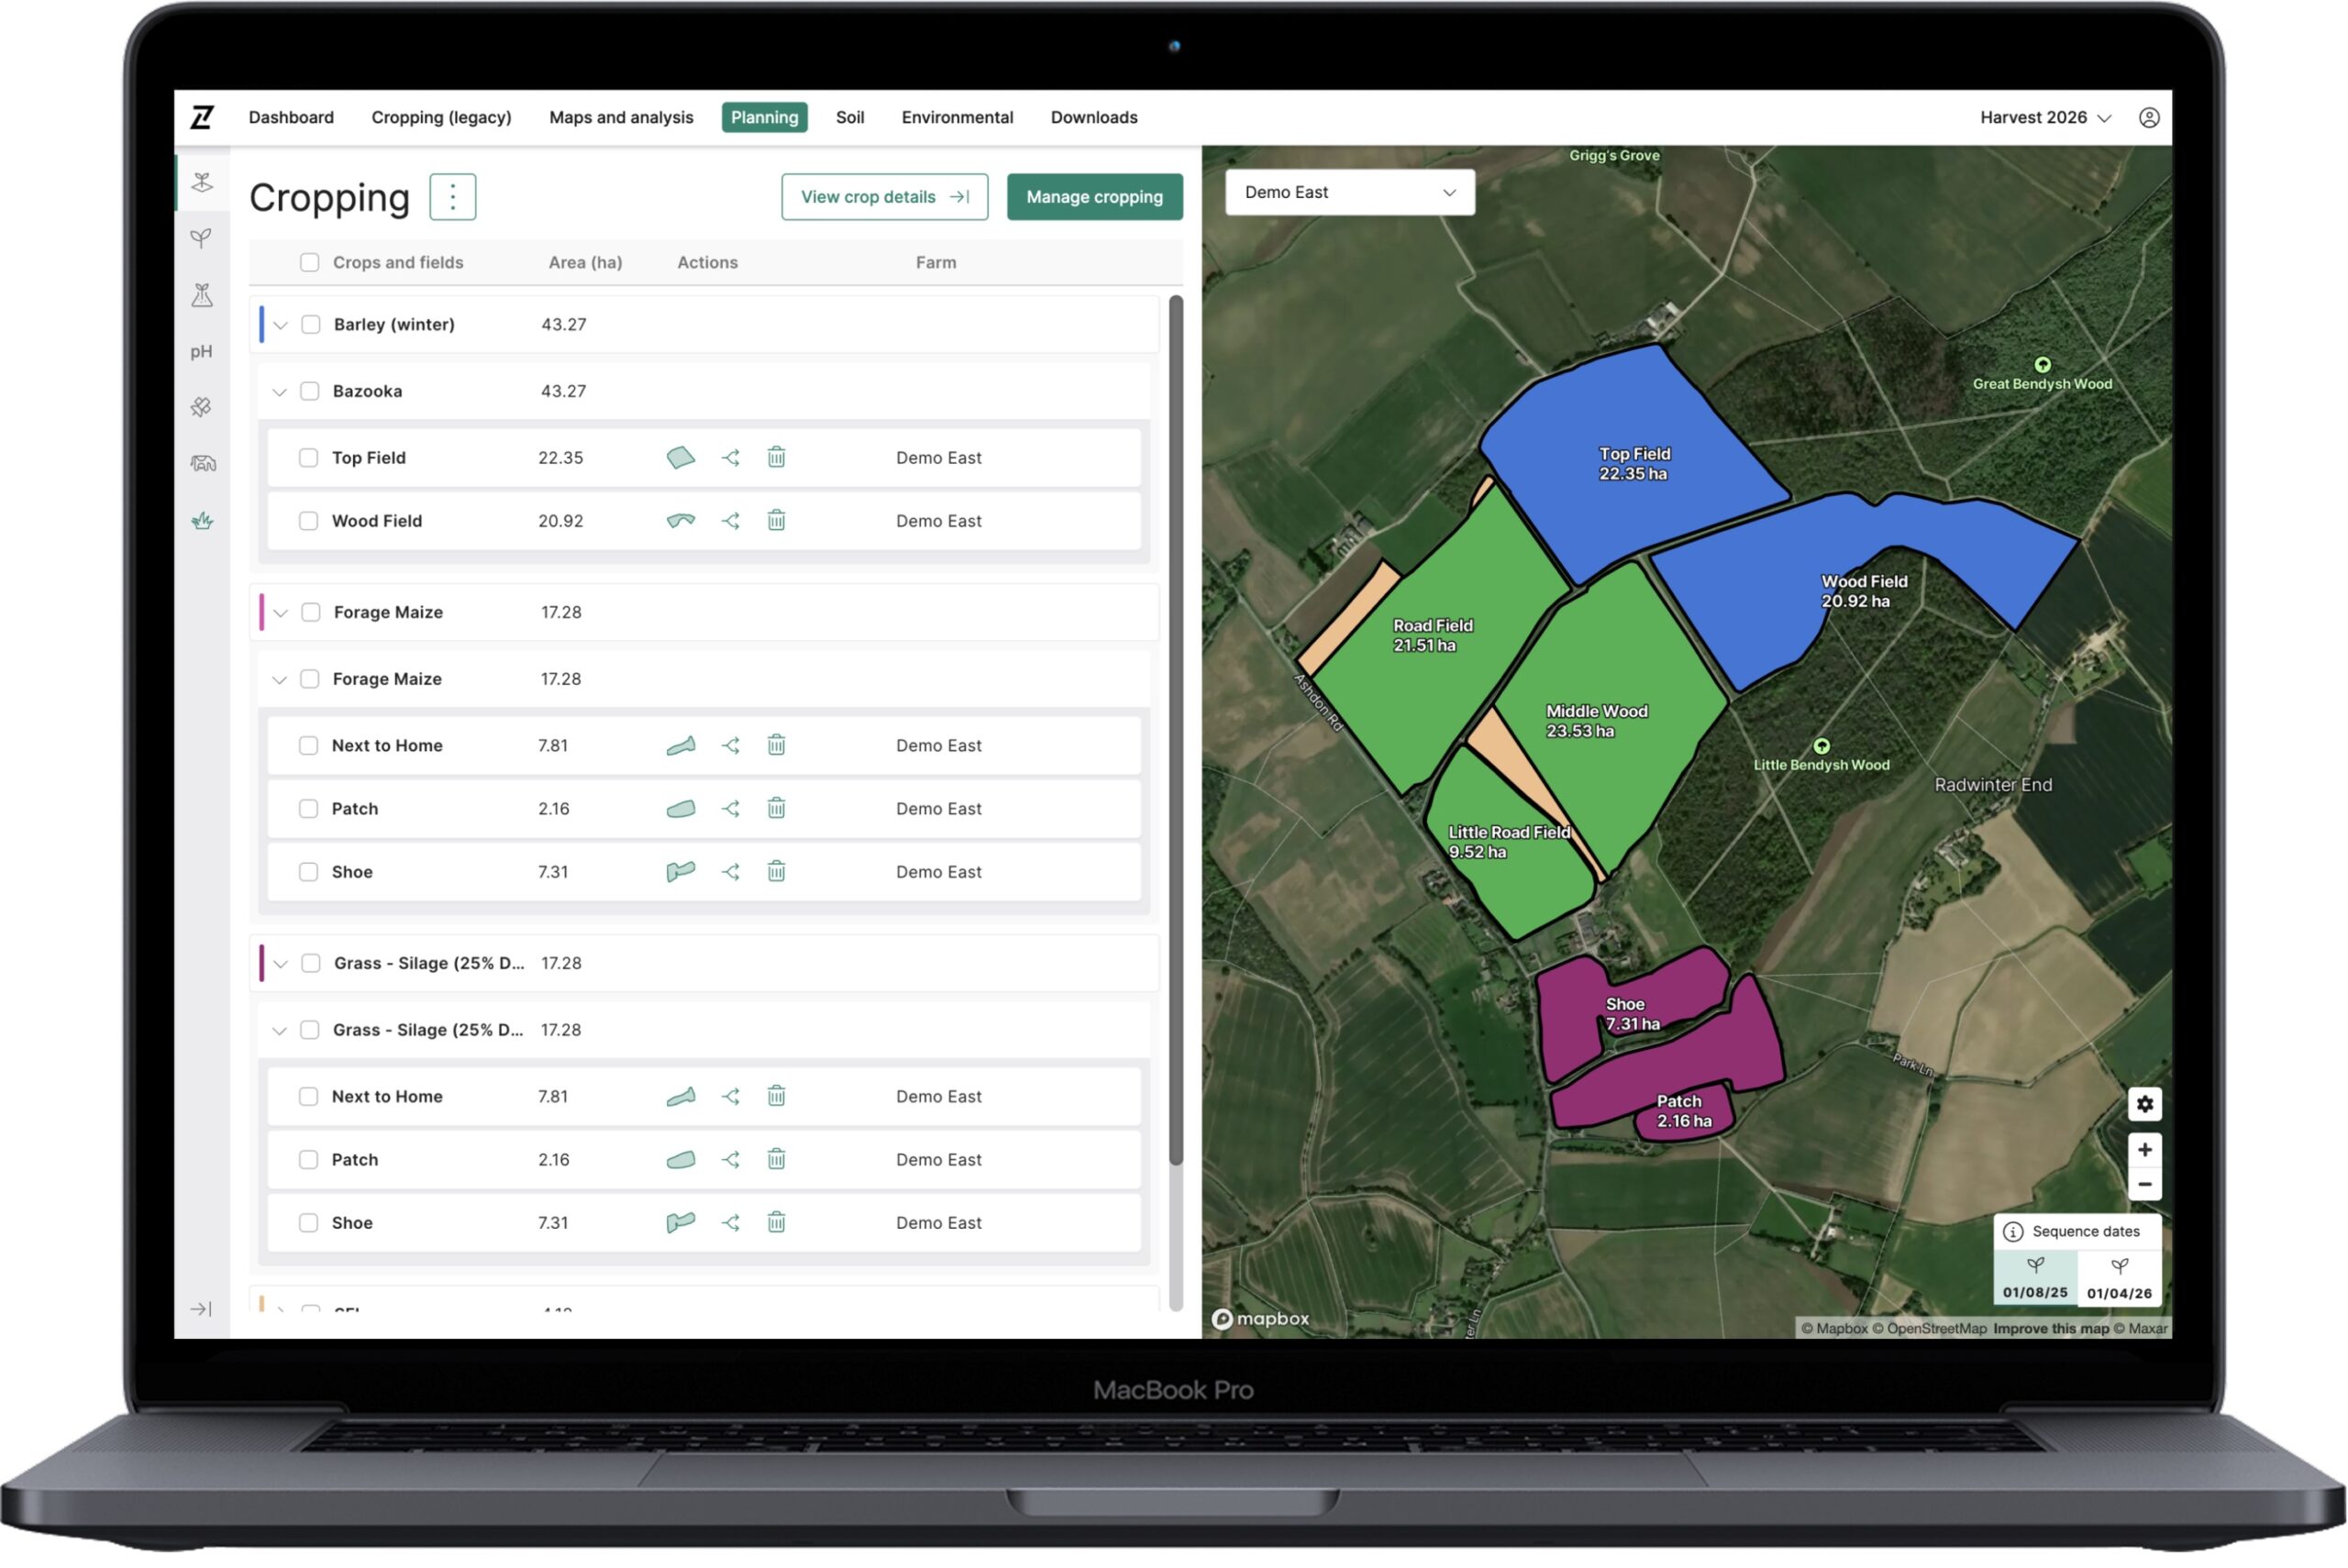Click the Shoe field shape thumbnail icon
The height and width of the screenshot is (1568, 2348).
point(681,871)
